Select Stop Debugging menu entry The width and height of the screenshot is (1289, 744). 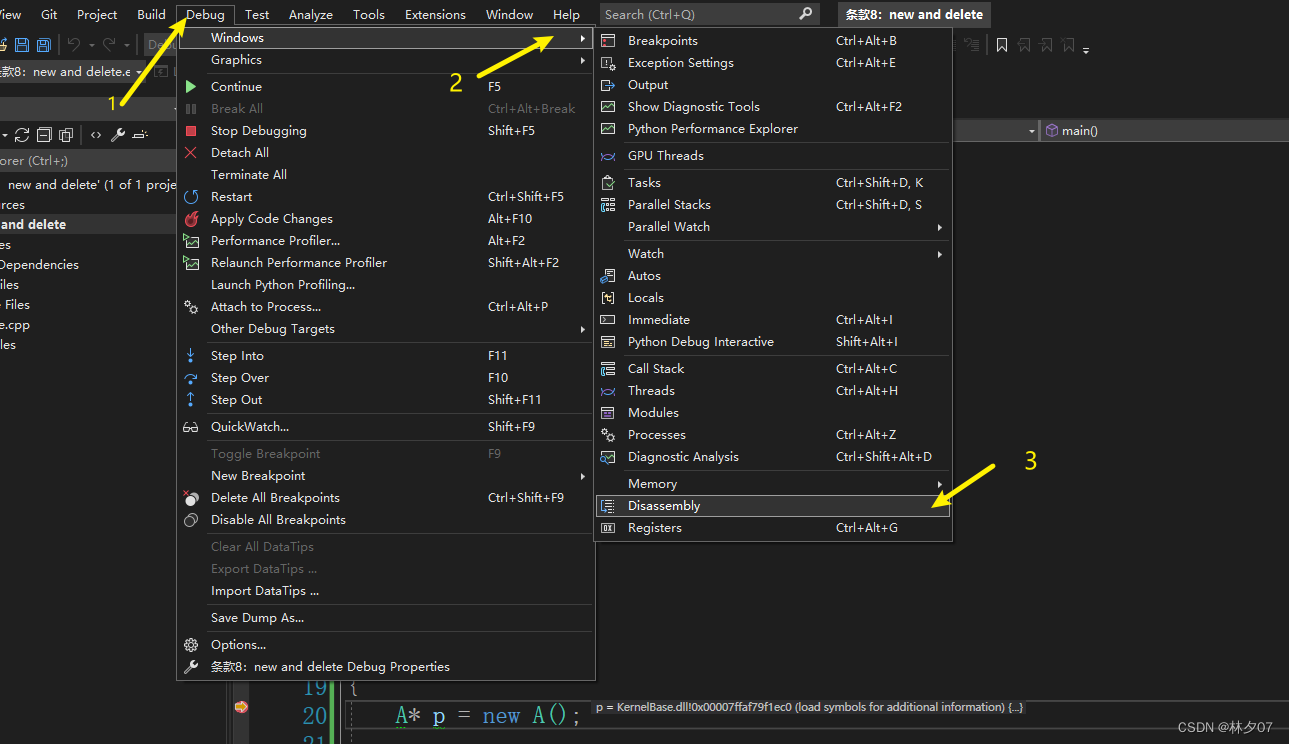click(x=386, y=131)
